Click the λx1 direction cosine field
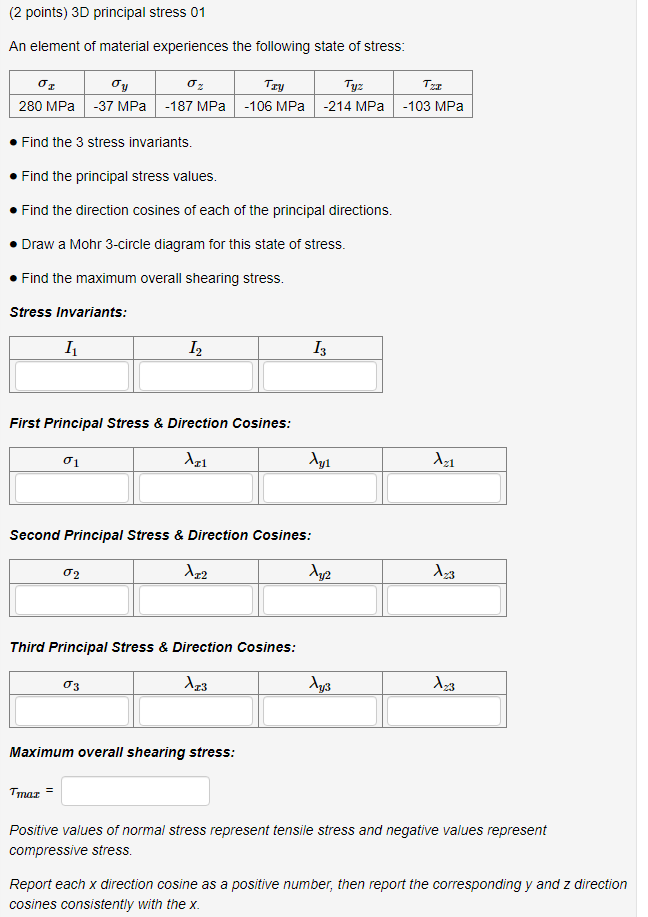 (x=195, y=487)
